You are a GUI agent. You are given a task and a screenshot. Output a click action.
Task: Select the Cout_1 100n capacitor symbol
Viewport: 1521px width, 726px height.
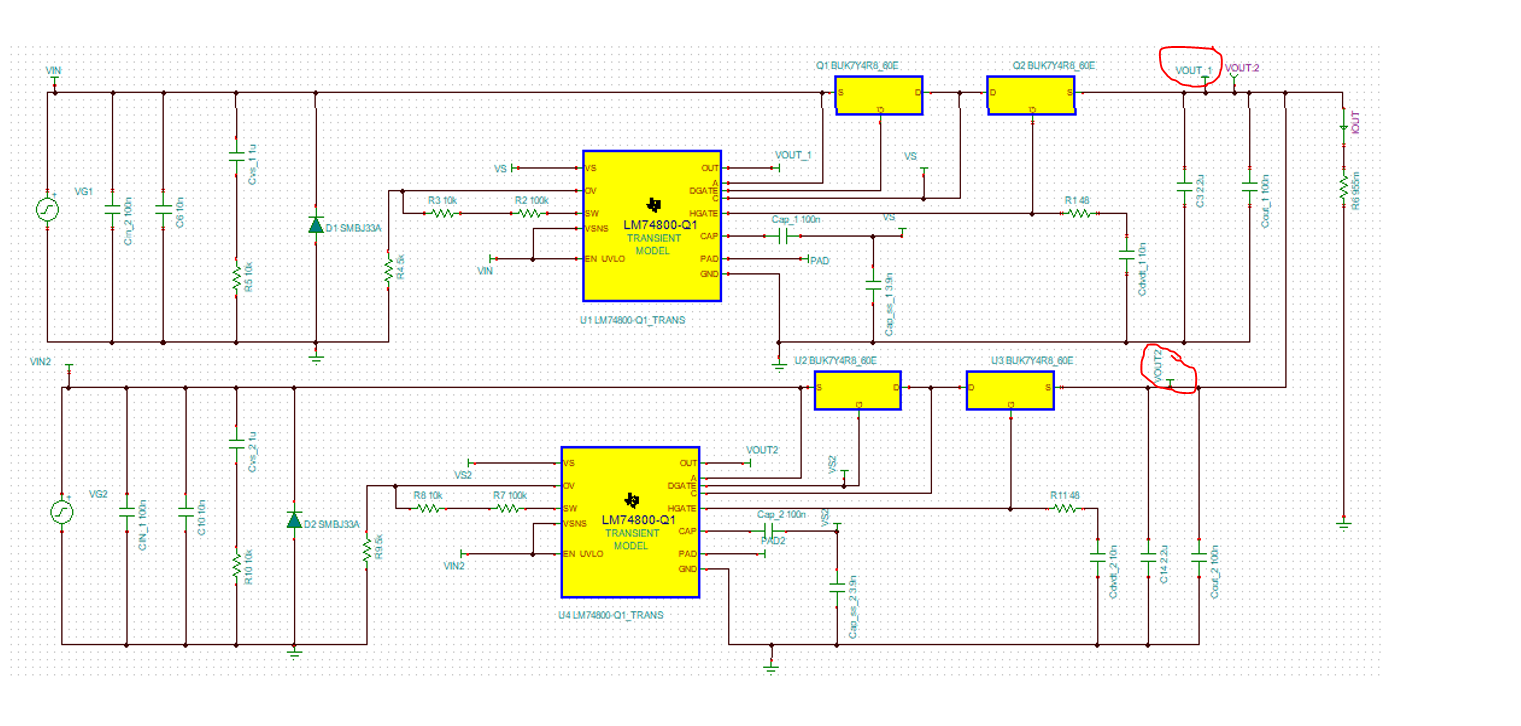(1249, 185)
